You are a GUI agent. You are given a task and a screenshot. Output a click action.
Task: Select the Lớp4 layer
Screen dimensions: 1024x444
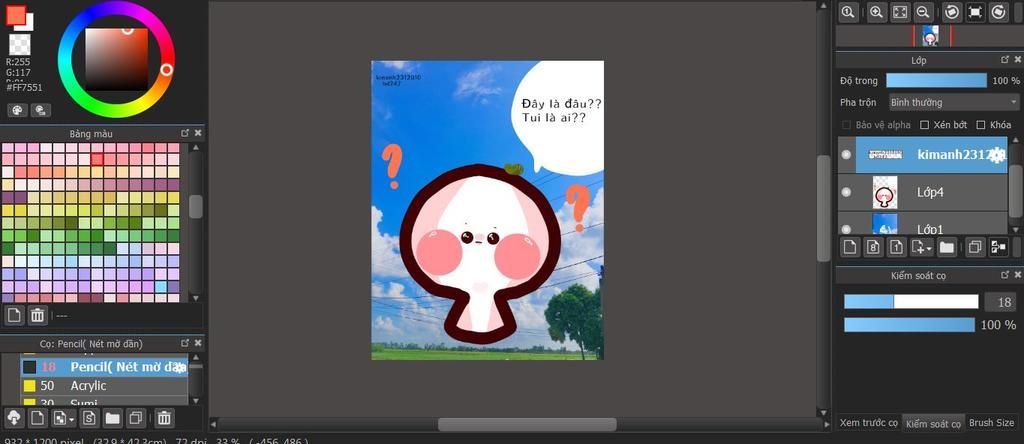[931, 192]
